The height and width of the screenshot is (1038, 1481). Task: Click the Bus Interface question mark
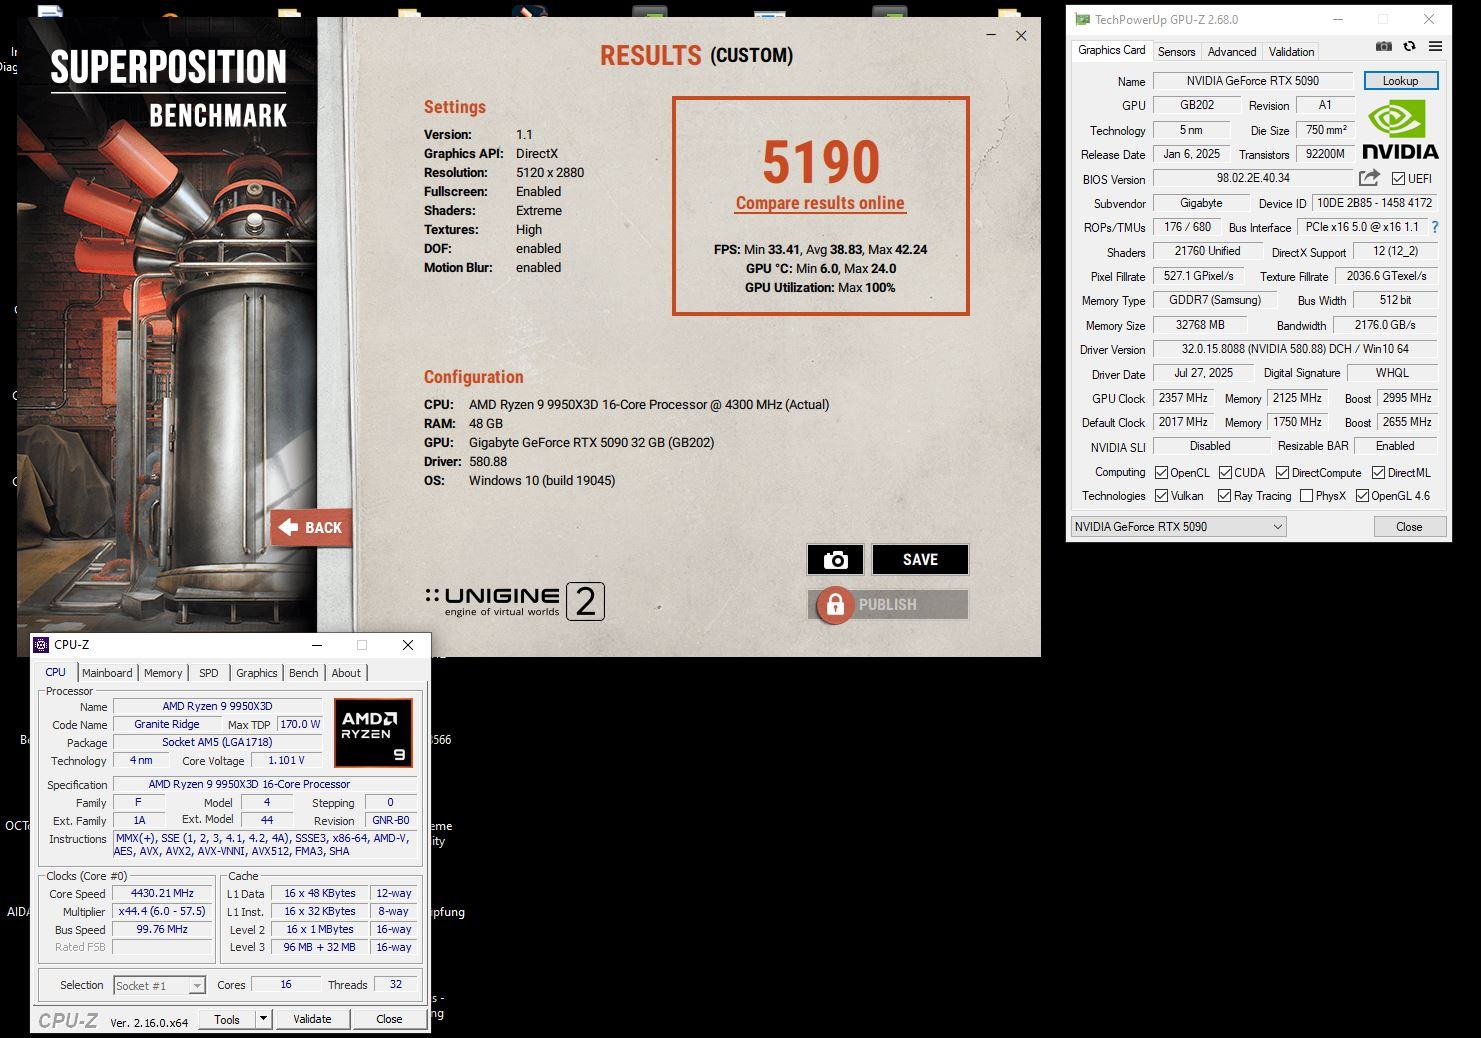(x=1435, y=227)
